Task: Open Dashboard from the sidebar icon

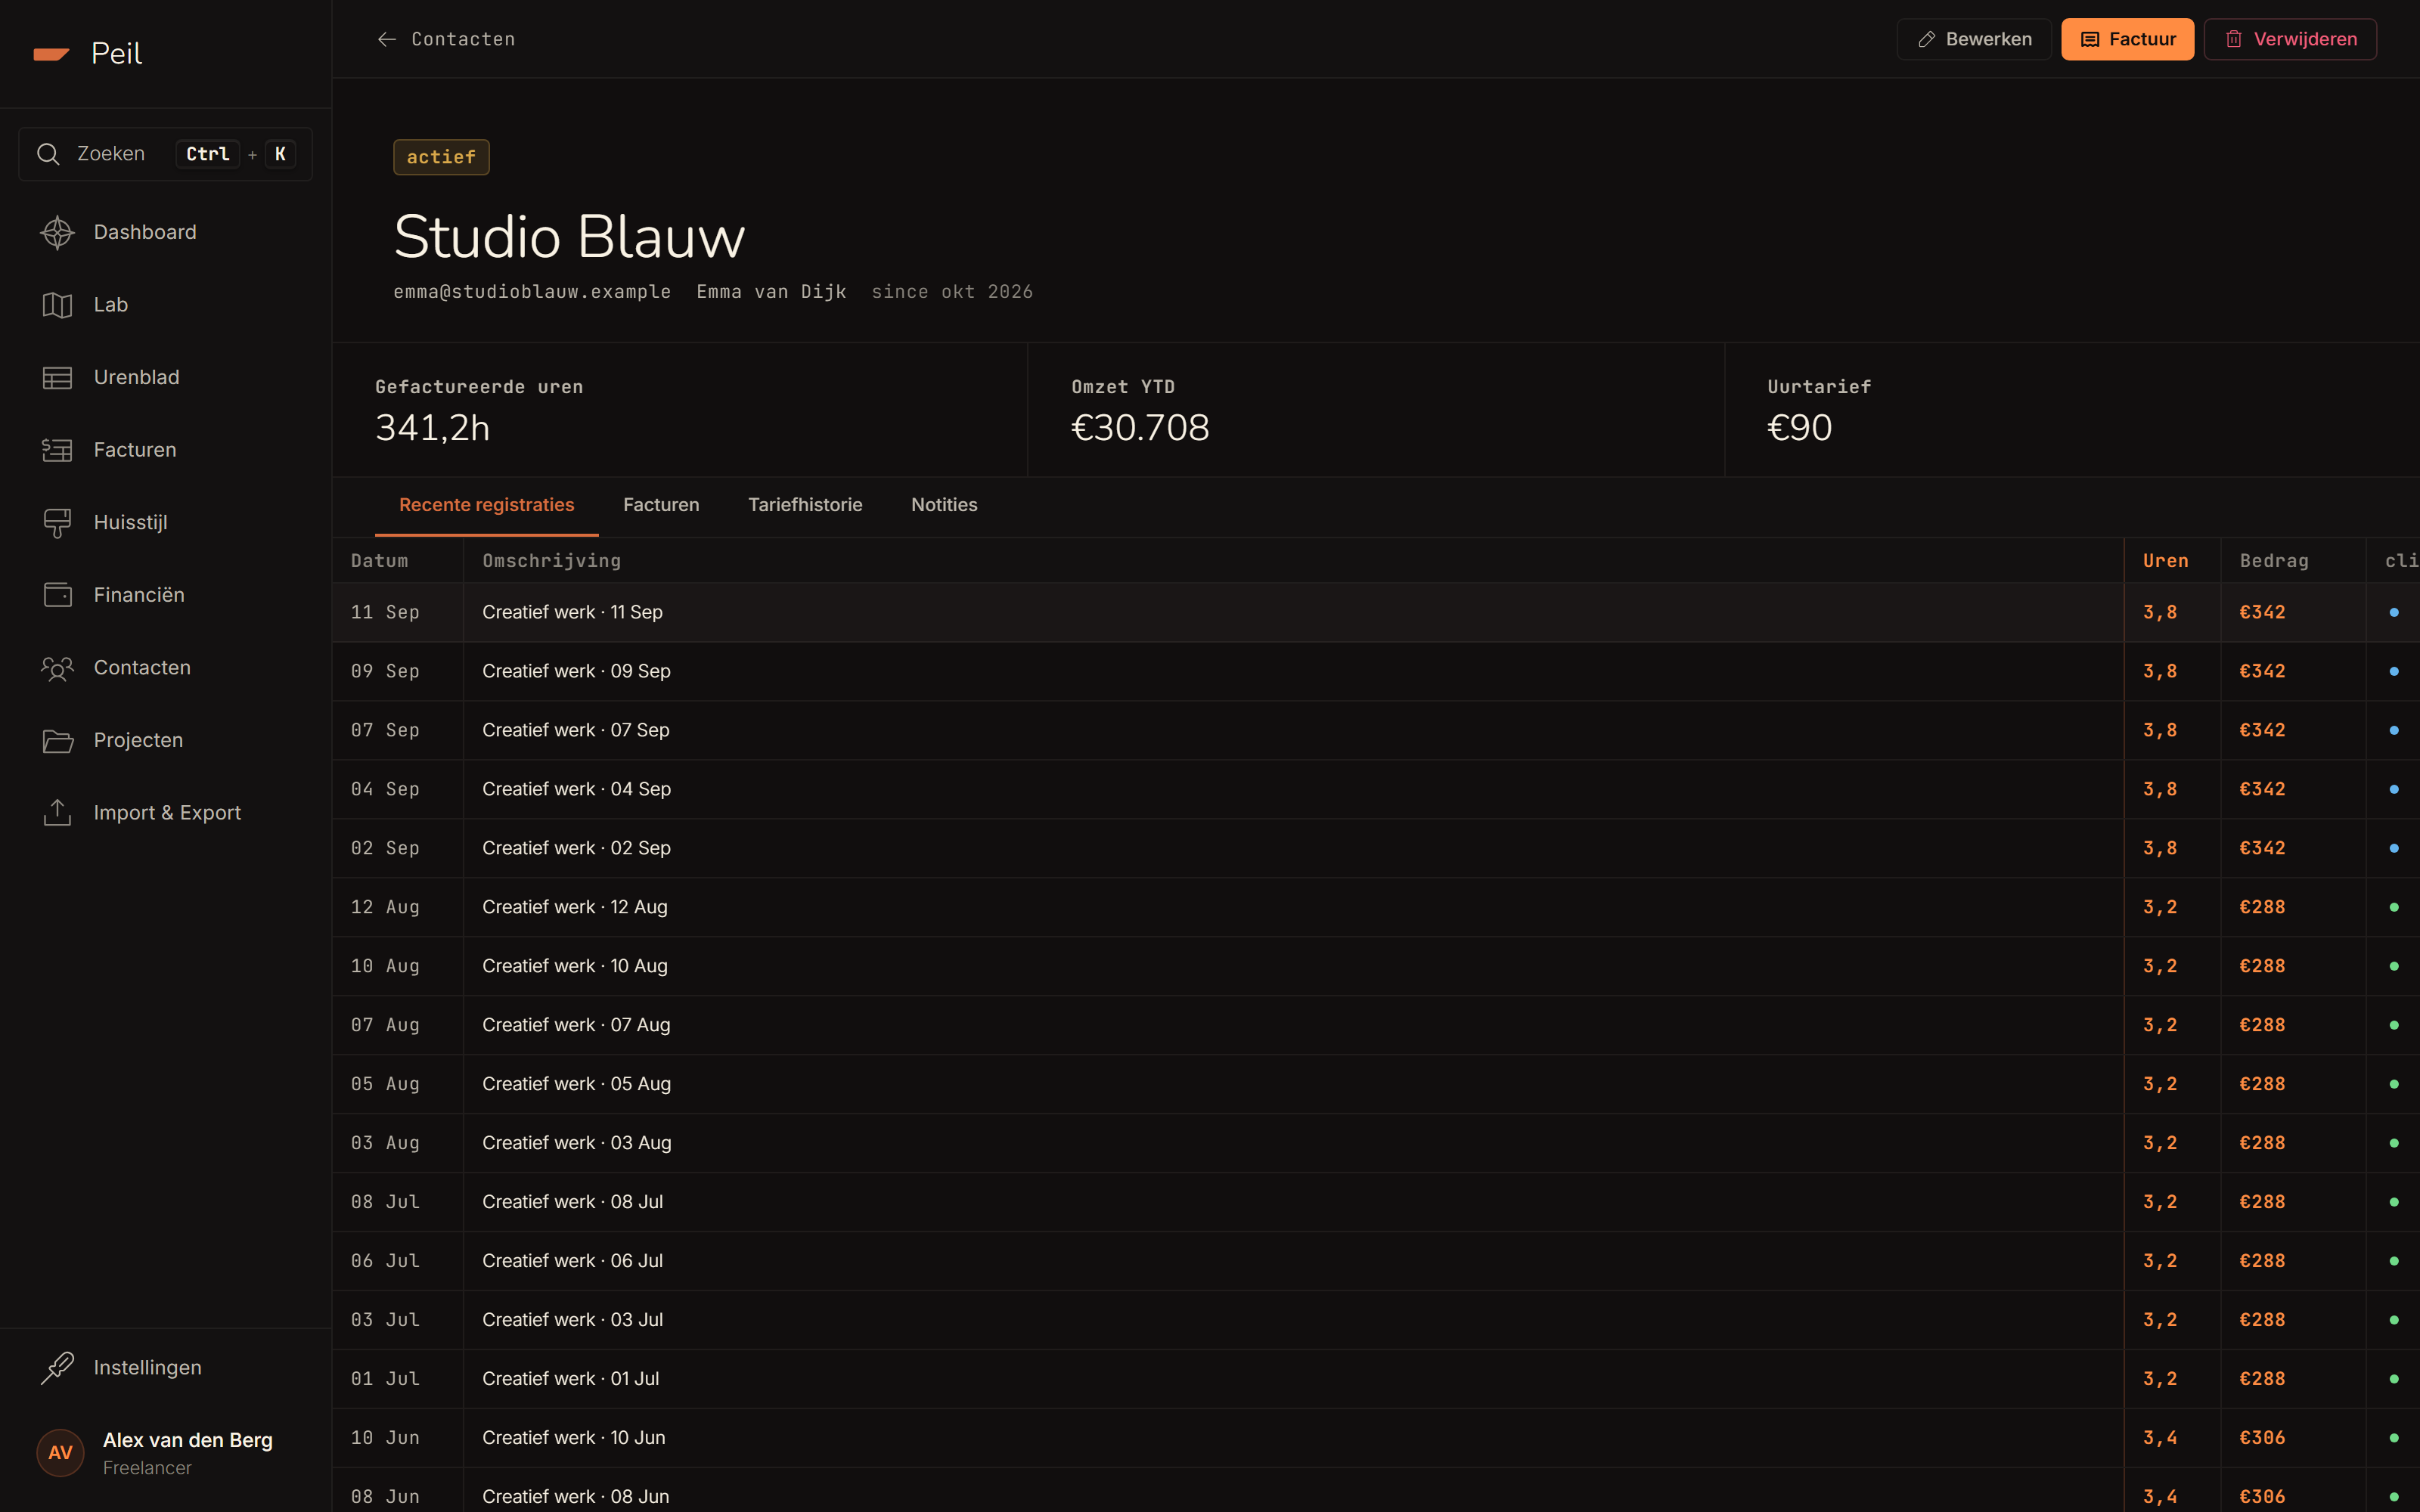Action: click(x=57, y=232)
